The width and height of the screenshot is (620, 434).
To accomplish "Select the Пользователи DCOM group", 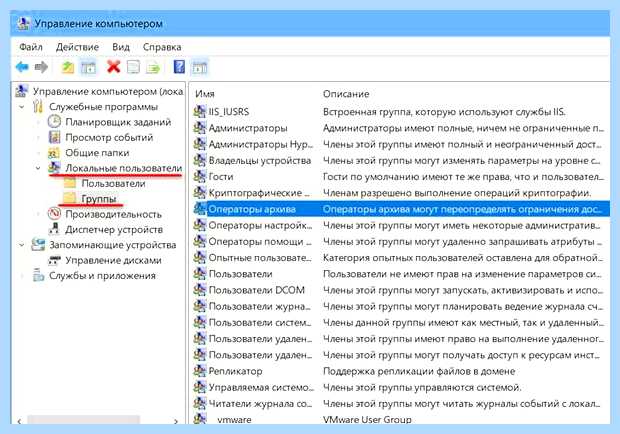I will [257, 290].
